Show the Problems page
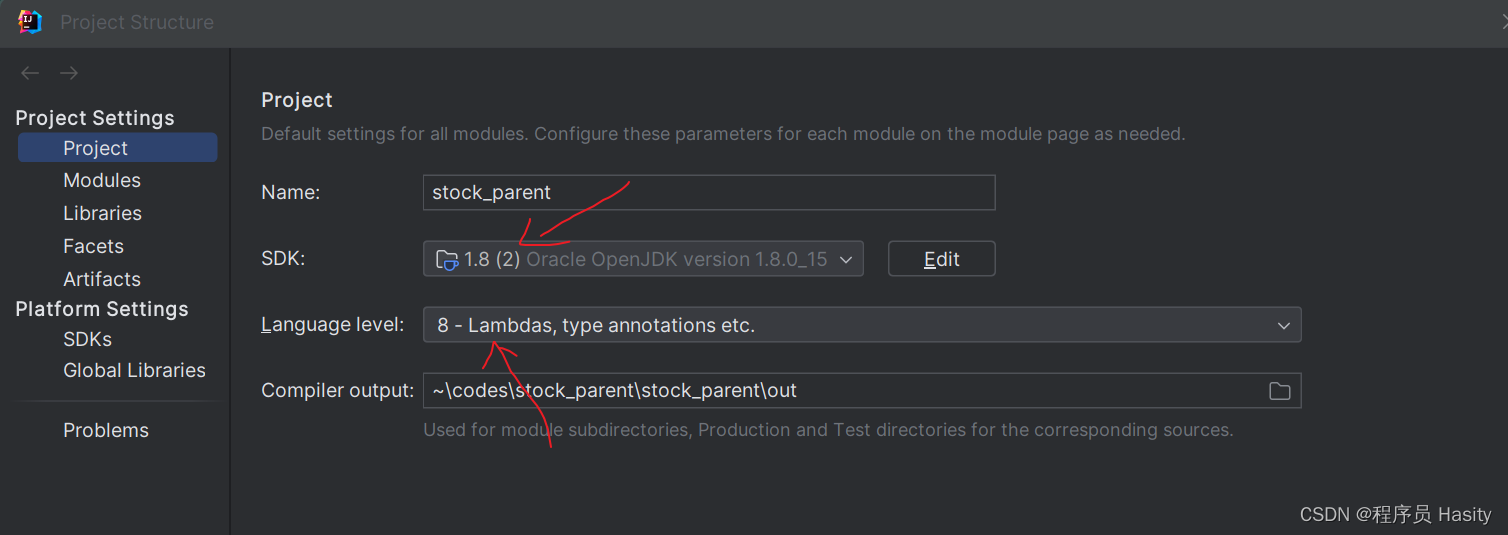This screenshot has height=535, width=1508. pyautogui.click(x=106, y=431)
